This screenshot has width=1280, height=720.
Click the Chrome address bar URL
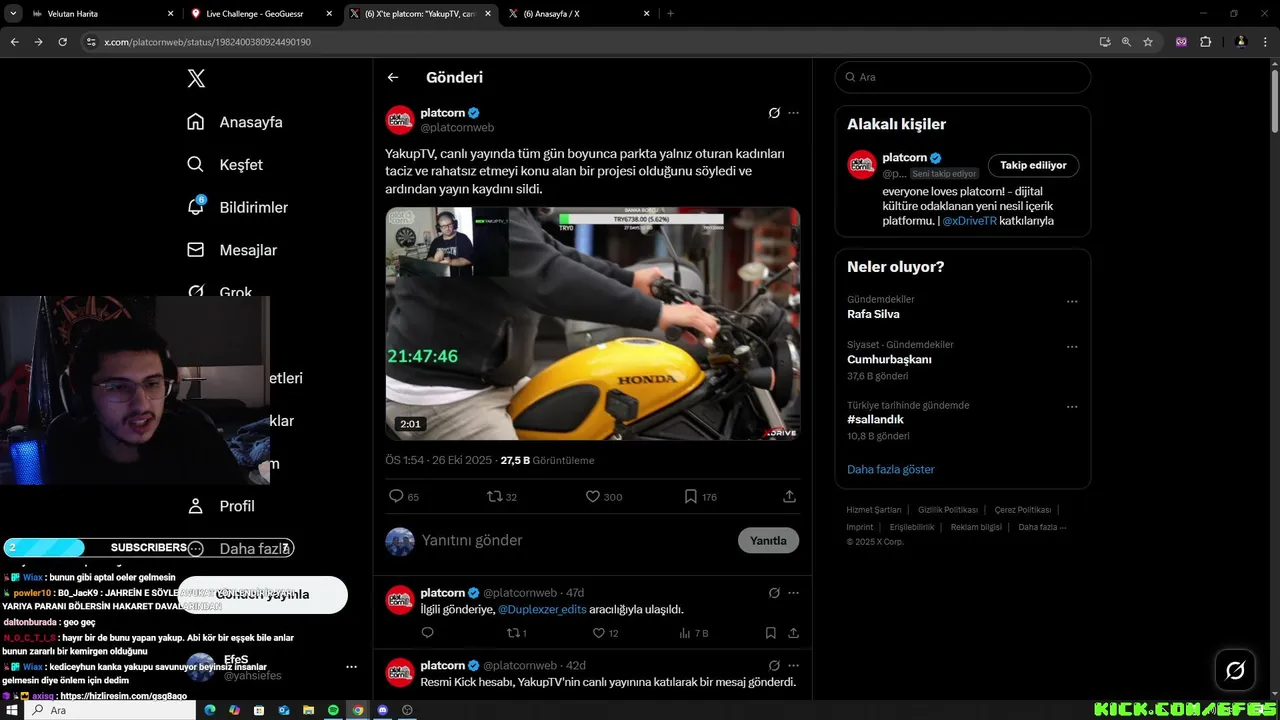pyautogui.click(x=207, y=42)
